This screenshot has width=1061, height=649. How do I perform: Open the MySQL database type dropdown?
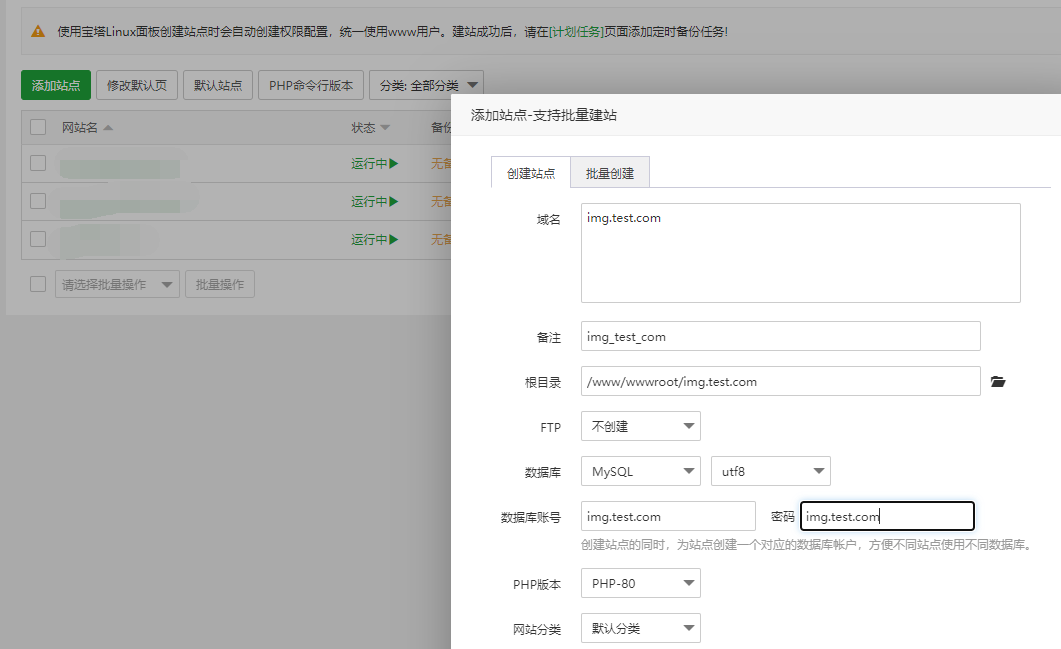point(640,471)
